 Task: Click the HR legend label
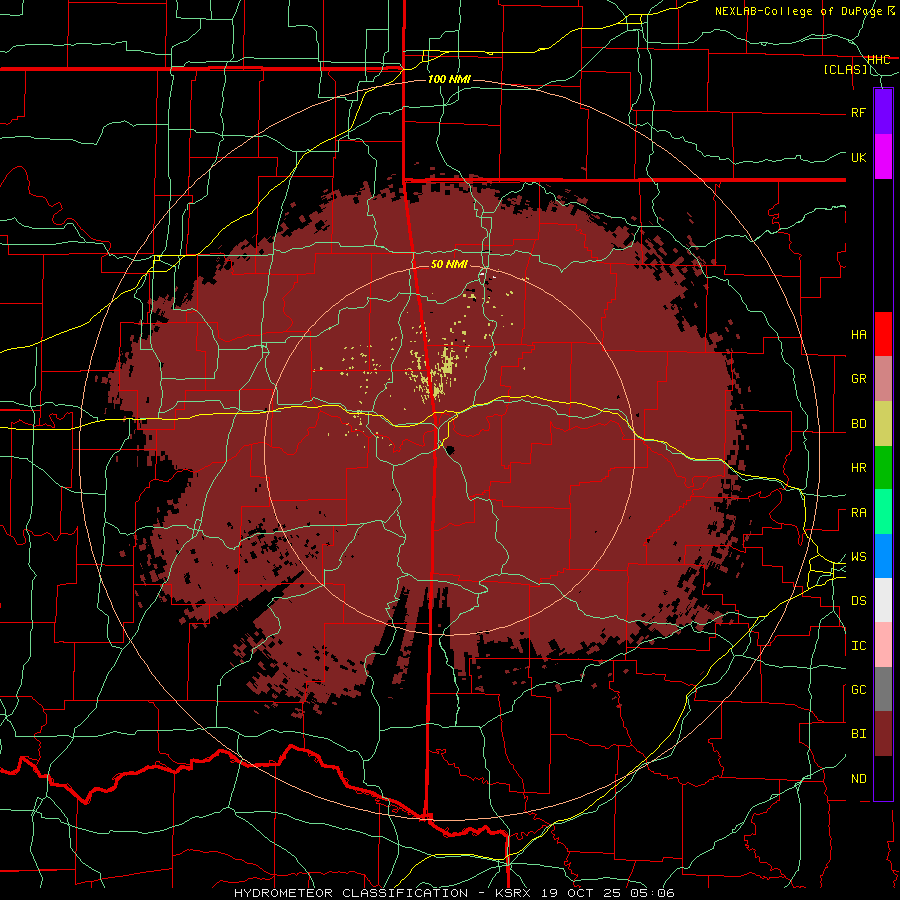point(858,468)
